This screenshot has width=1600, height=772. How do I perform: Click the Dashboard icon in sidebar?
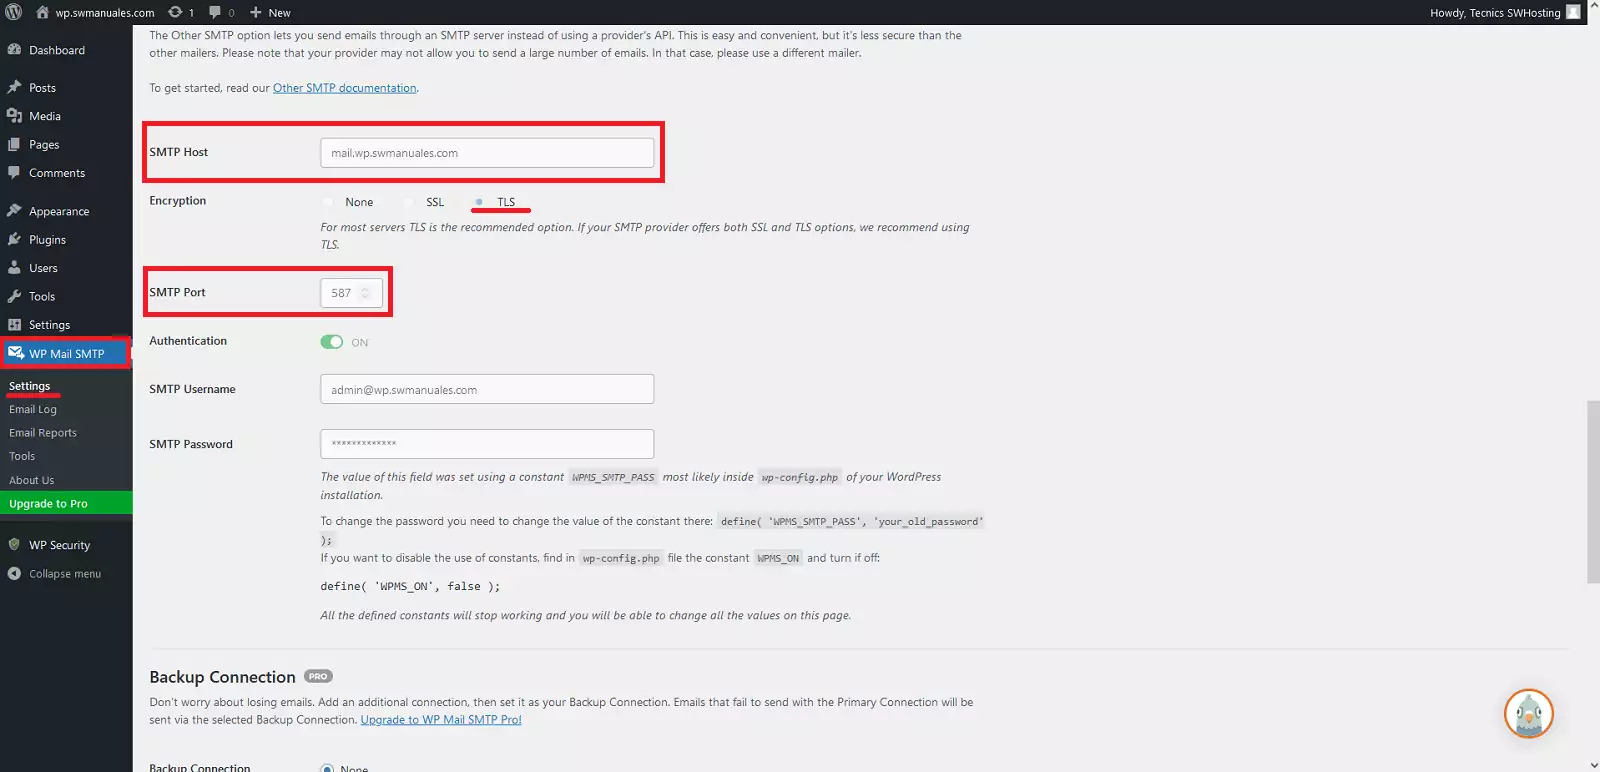pos(14,50)
